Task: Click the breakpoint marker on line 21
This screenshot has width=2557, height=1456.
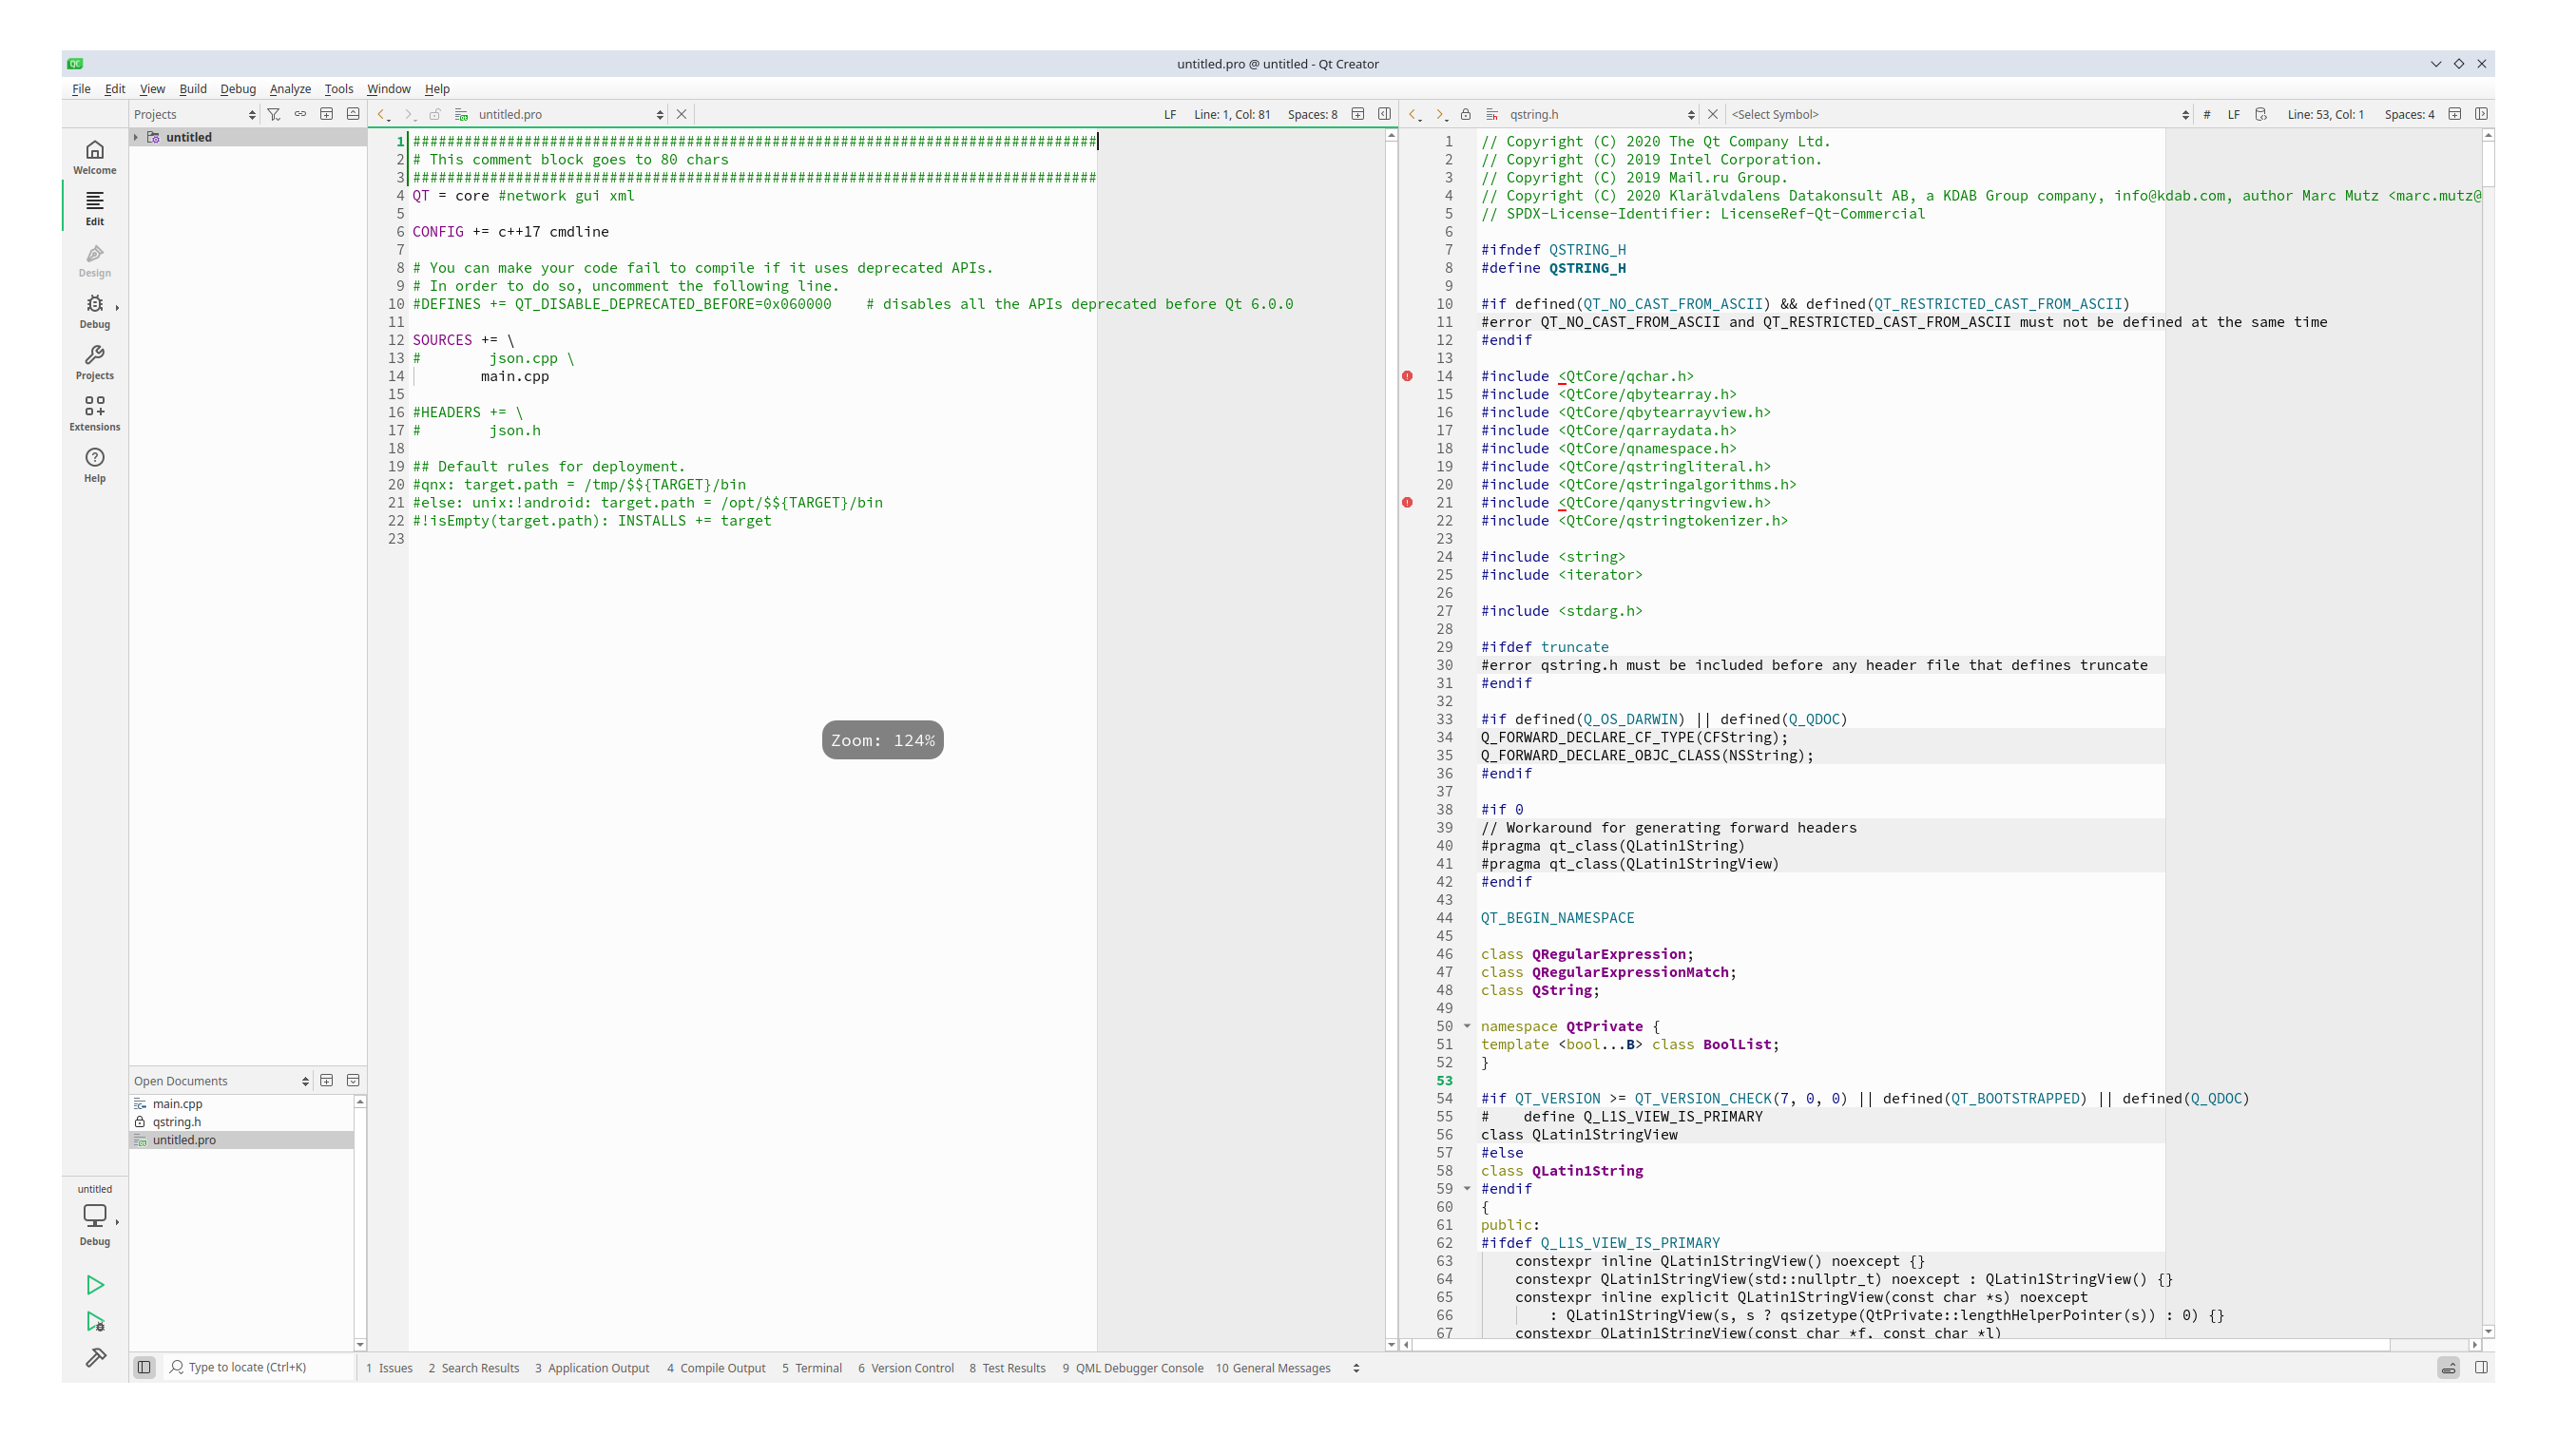Action: [1407, 502]
